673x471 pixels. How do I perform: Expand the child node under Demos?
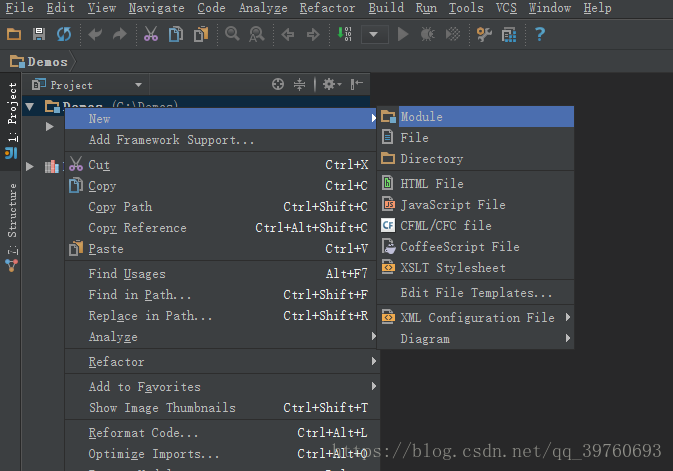coord(49,127)
